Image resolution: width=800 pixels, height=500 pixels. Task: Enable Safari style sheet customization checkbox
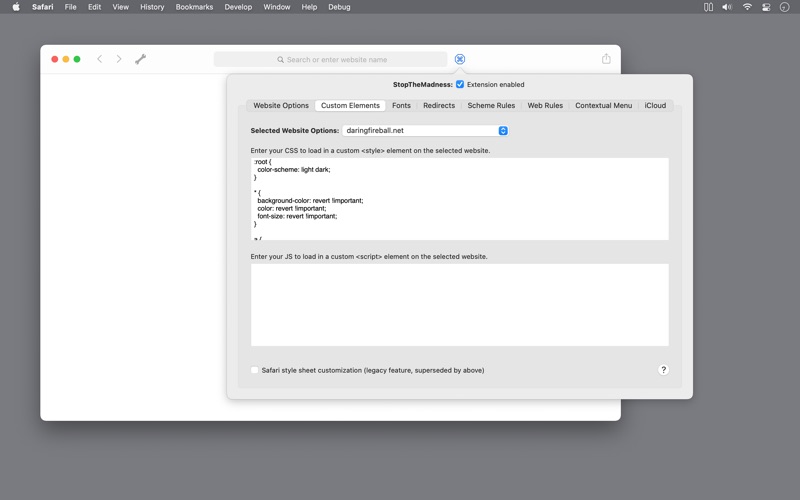[x=255, y=370]
